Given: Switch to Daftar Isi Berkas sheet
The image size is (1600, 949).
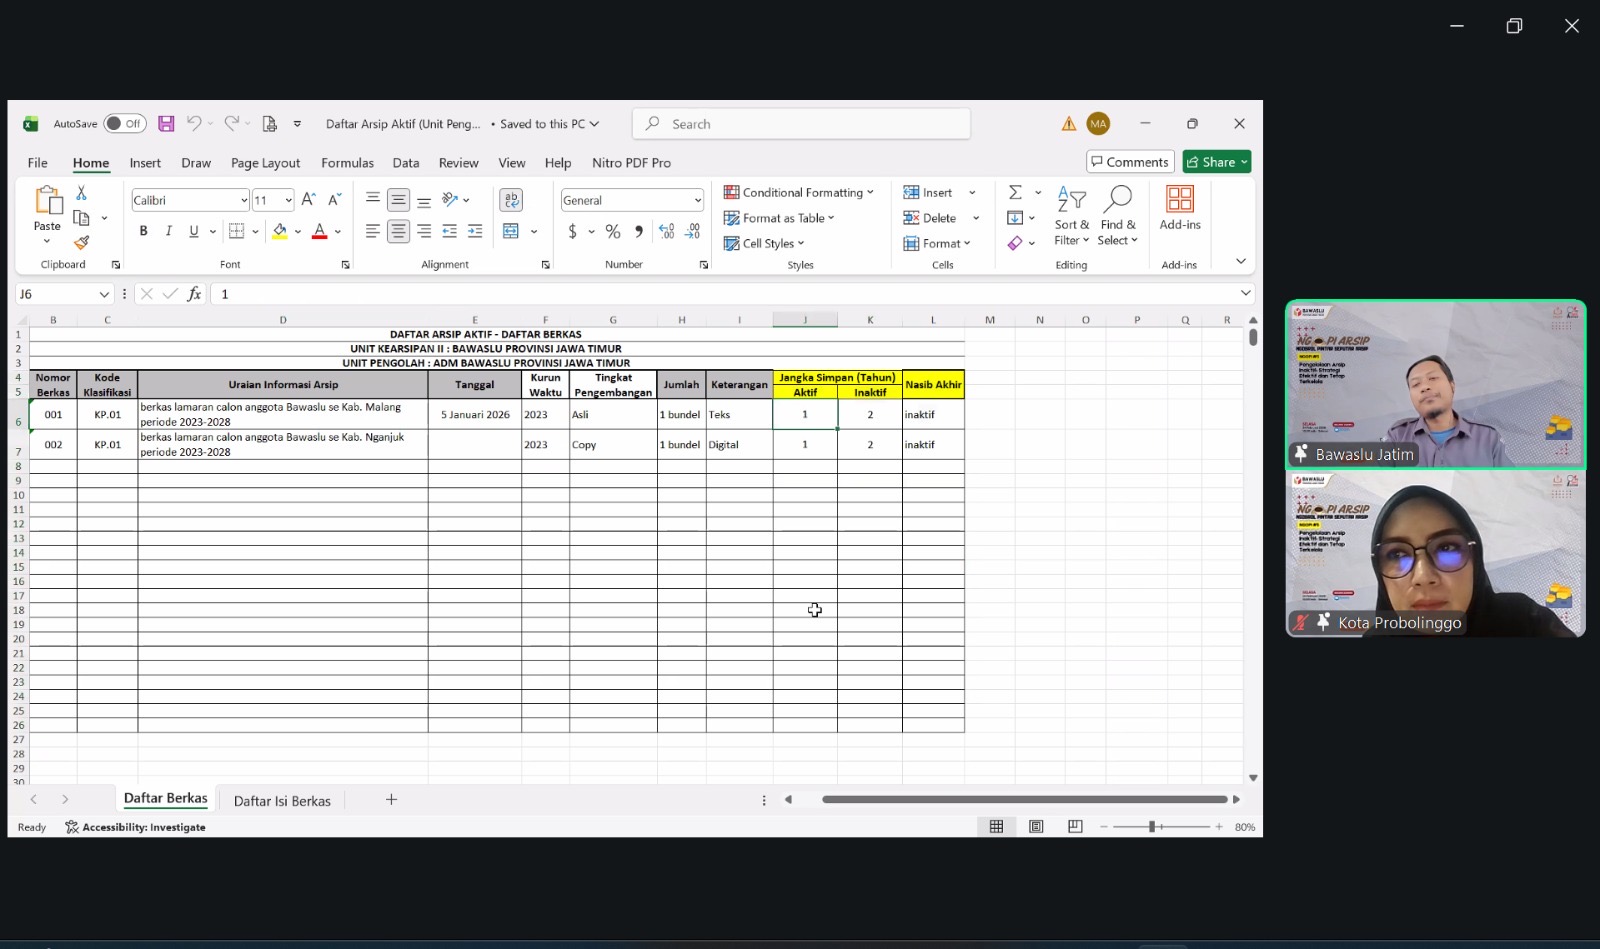Looking at the screenshot, I should 282,801.
